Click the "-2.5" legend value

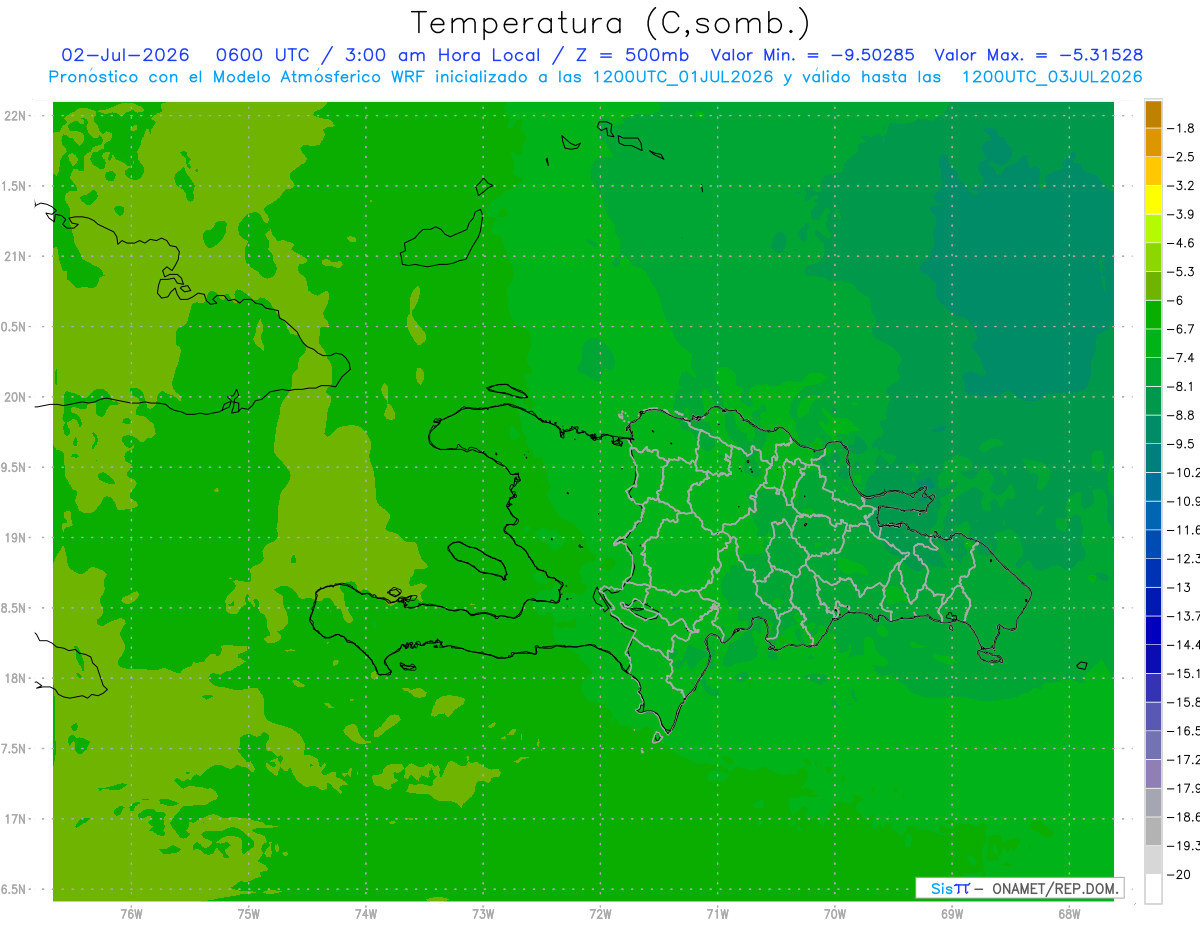pyautogui.click(x=1181, y=157)
